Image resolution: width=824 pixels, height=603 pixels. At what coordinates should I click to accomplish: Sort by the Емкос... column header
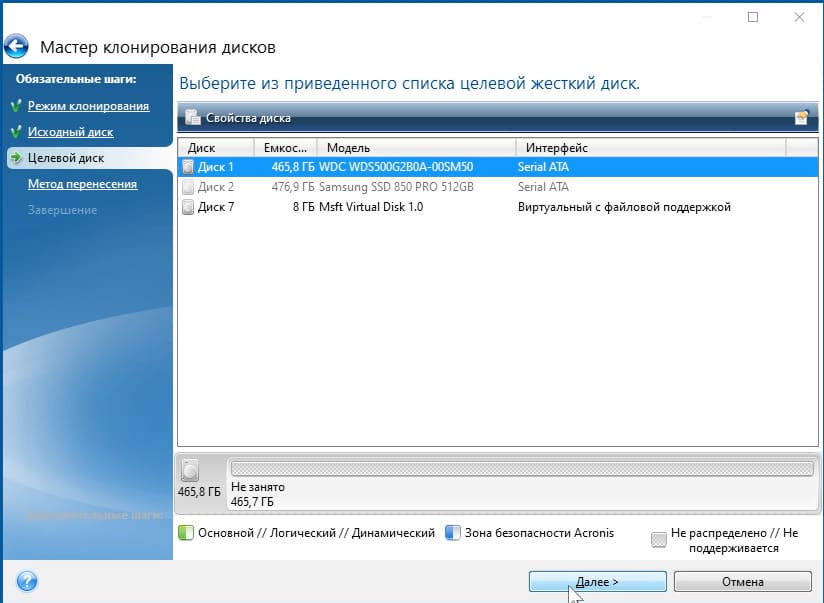coord(285,148)
